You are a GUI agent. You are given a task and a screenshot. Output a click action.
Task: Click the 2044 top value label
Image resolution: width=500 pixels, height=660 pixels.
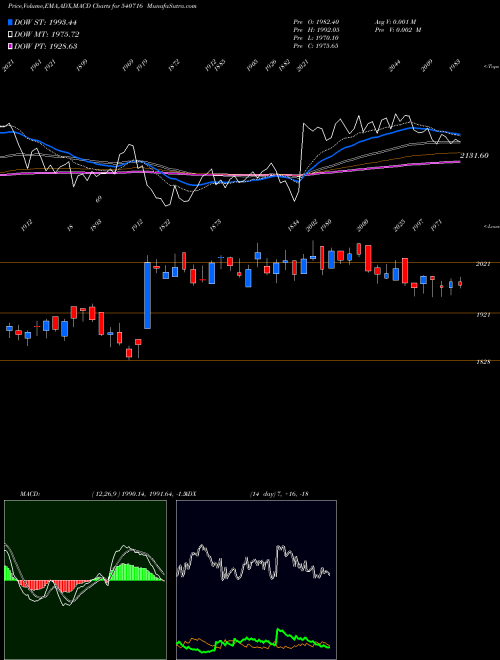pyautogui.click(x=394, y=66)
